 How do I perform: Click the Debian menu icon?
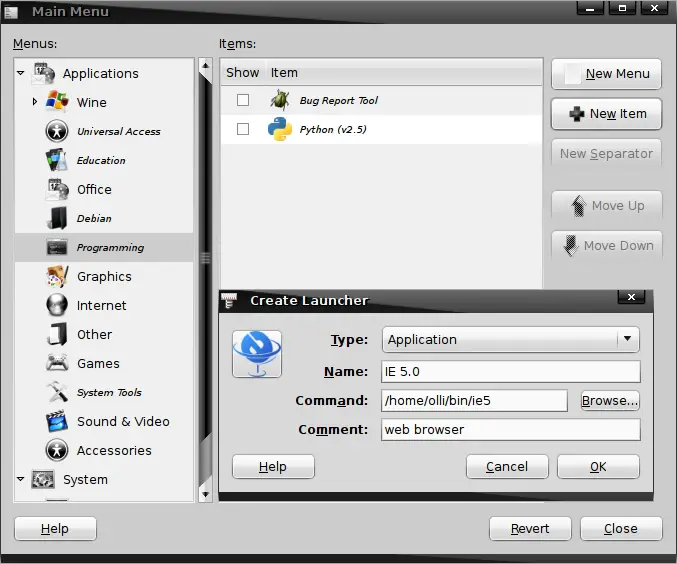coord(57,218)
